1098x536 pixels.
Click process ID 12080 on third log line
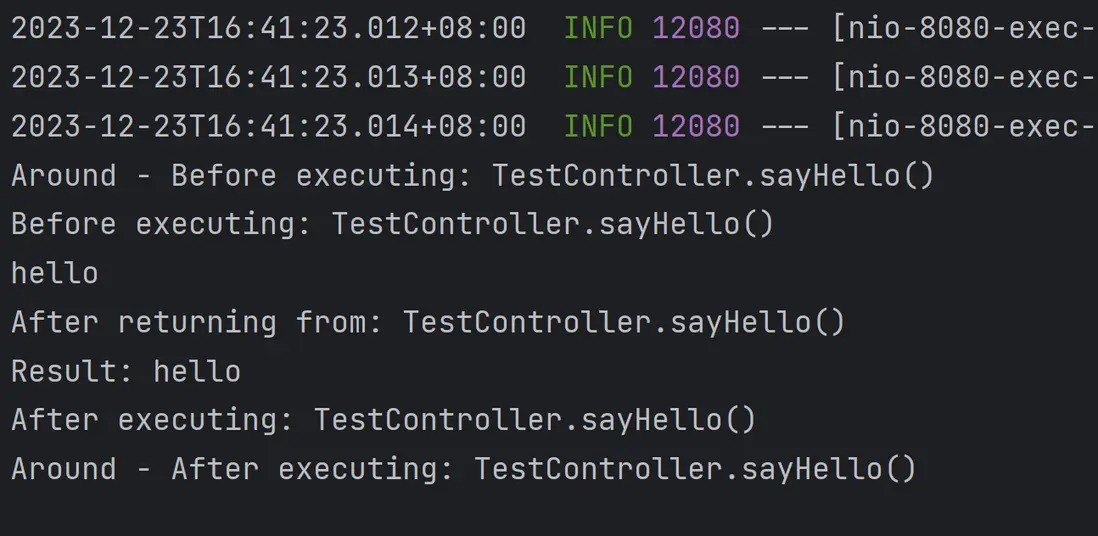pos(696,126)
